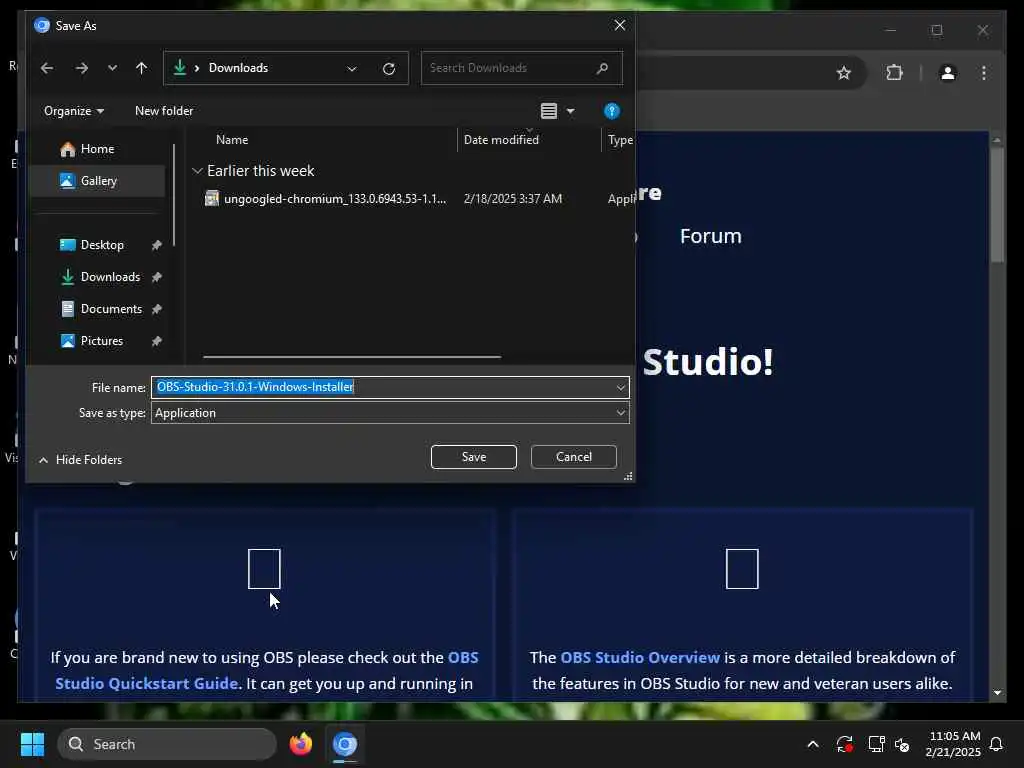Screen dimensions: 1024x768
Task: Click the browser page vertical scrollbar
Action: (997, 204)
